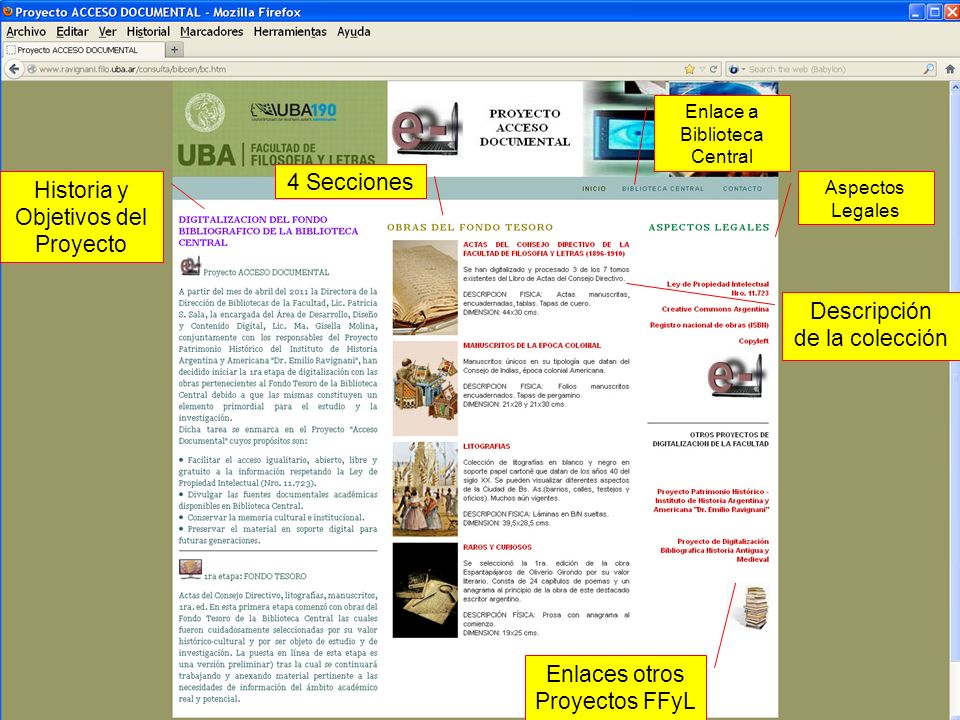Follow the CONTACTO navigation link
This screenshot has width=960, height=720.
point(742,189)
